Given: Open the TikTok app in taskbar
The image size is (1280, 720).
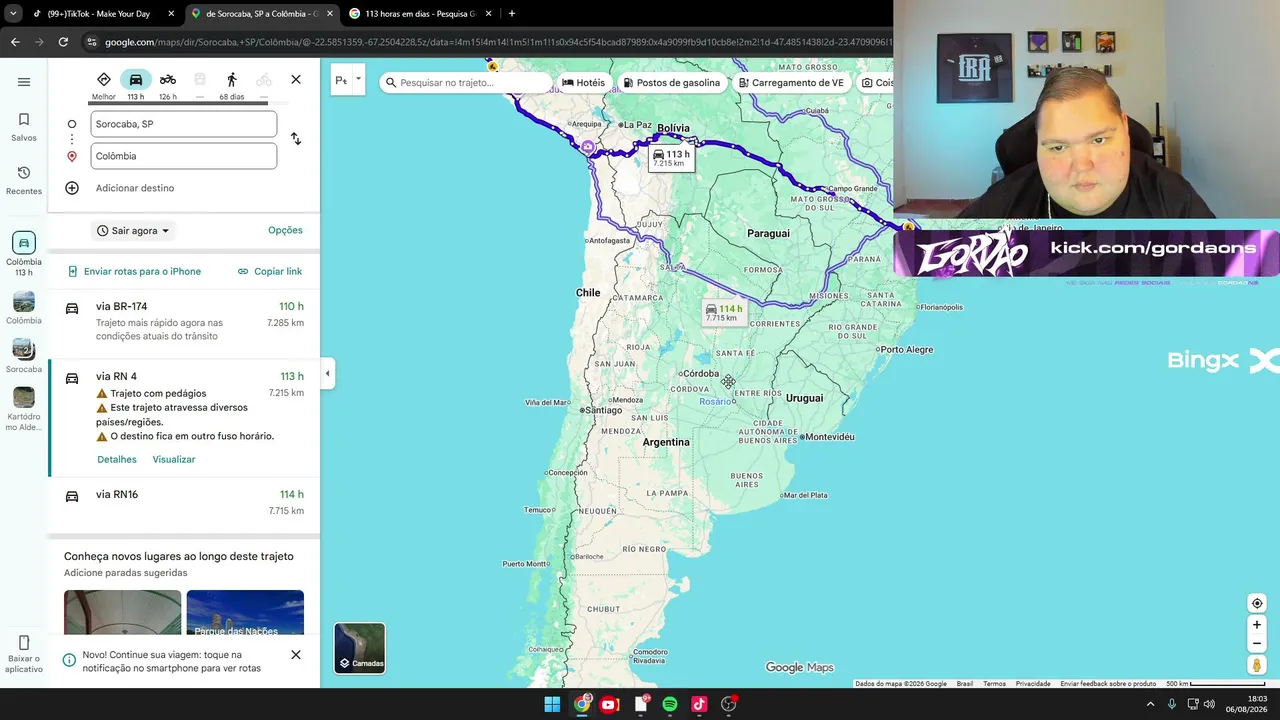Looking at the screenshot, I should point(699,704).
